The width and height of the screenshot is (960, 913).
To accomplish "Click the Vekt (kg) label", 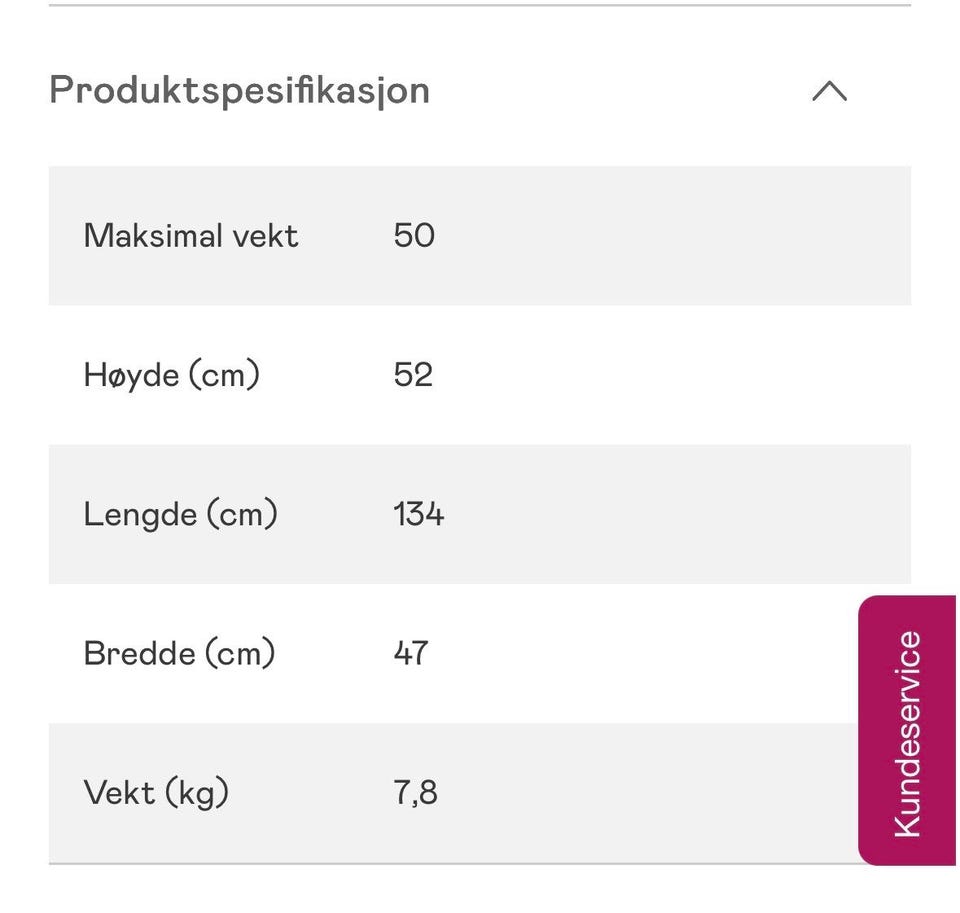I will 156,793.
